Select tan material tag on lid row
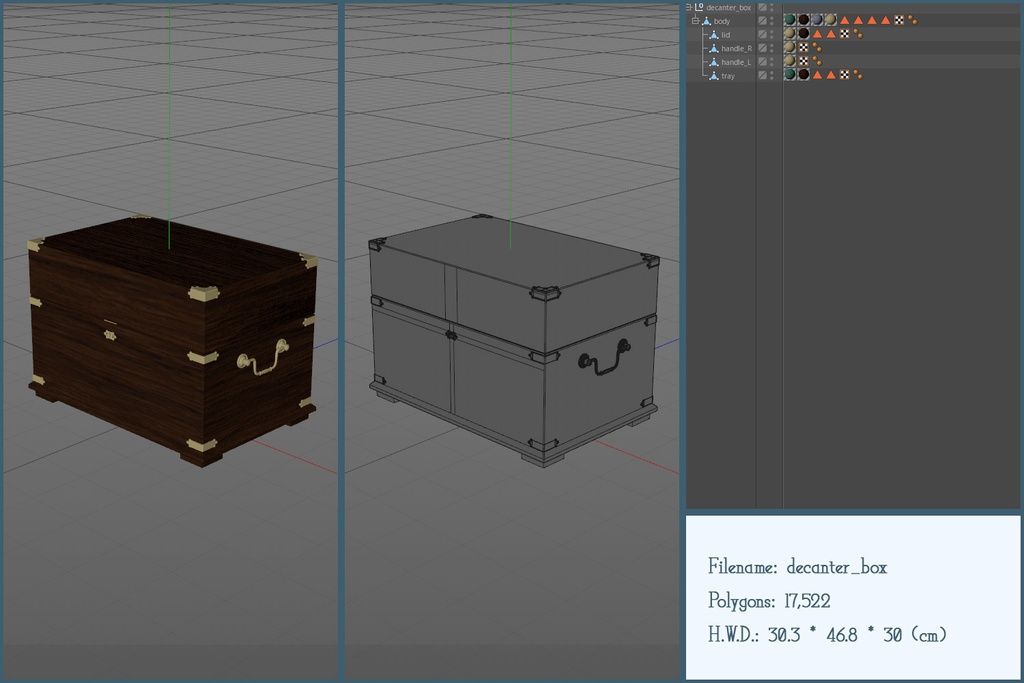This screenshot has width=1024, height=683. click(x=790, y=34)
